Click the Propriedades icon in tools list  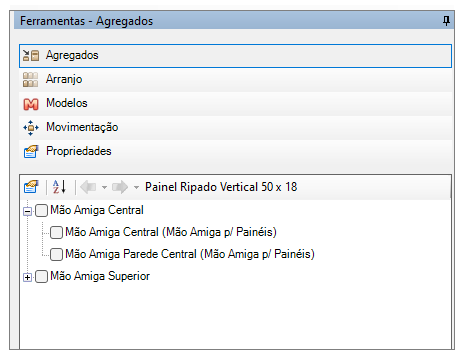pos(31,151)
